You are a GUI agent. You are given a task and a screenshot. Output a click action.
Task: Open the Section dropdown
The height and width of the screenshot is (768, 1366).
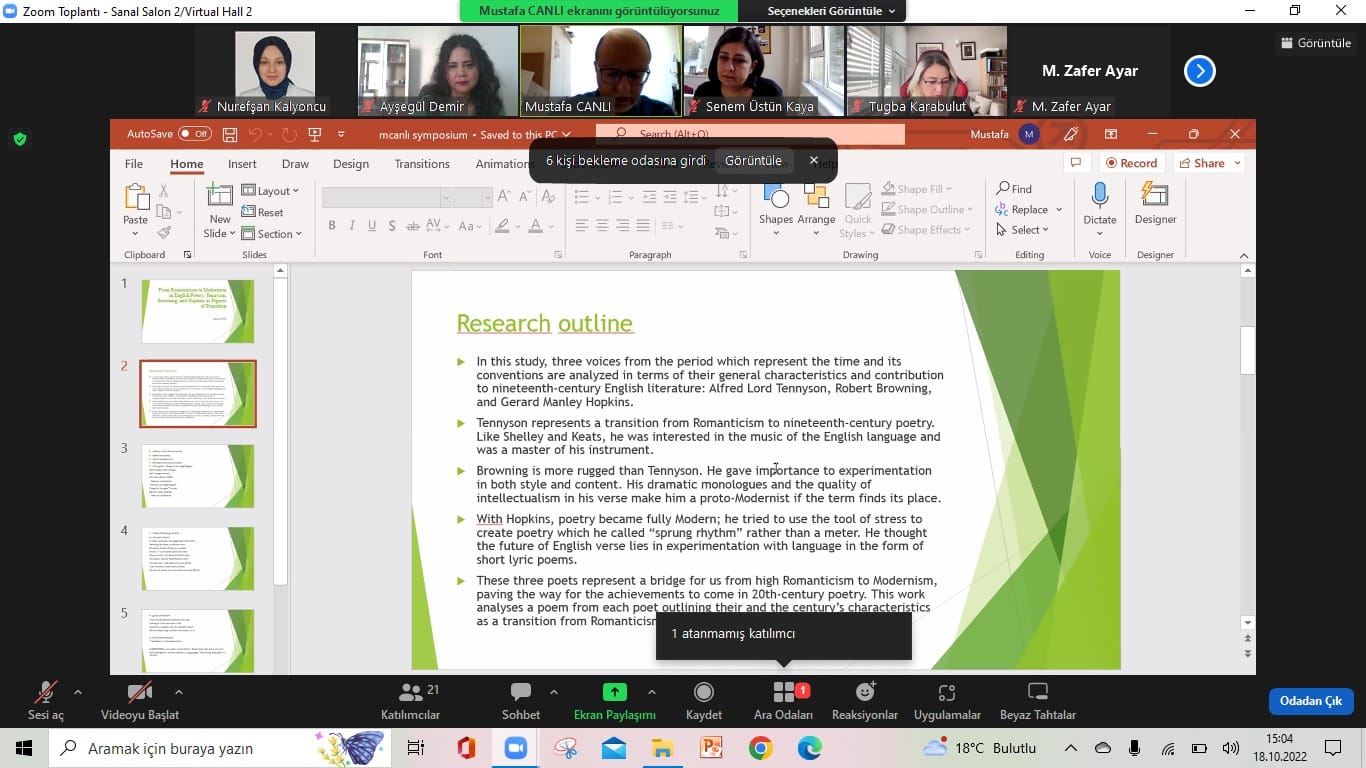click(272, 234)
